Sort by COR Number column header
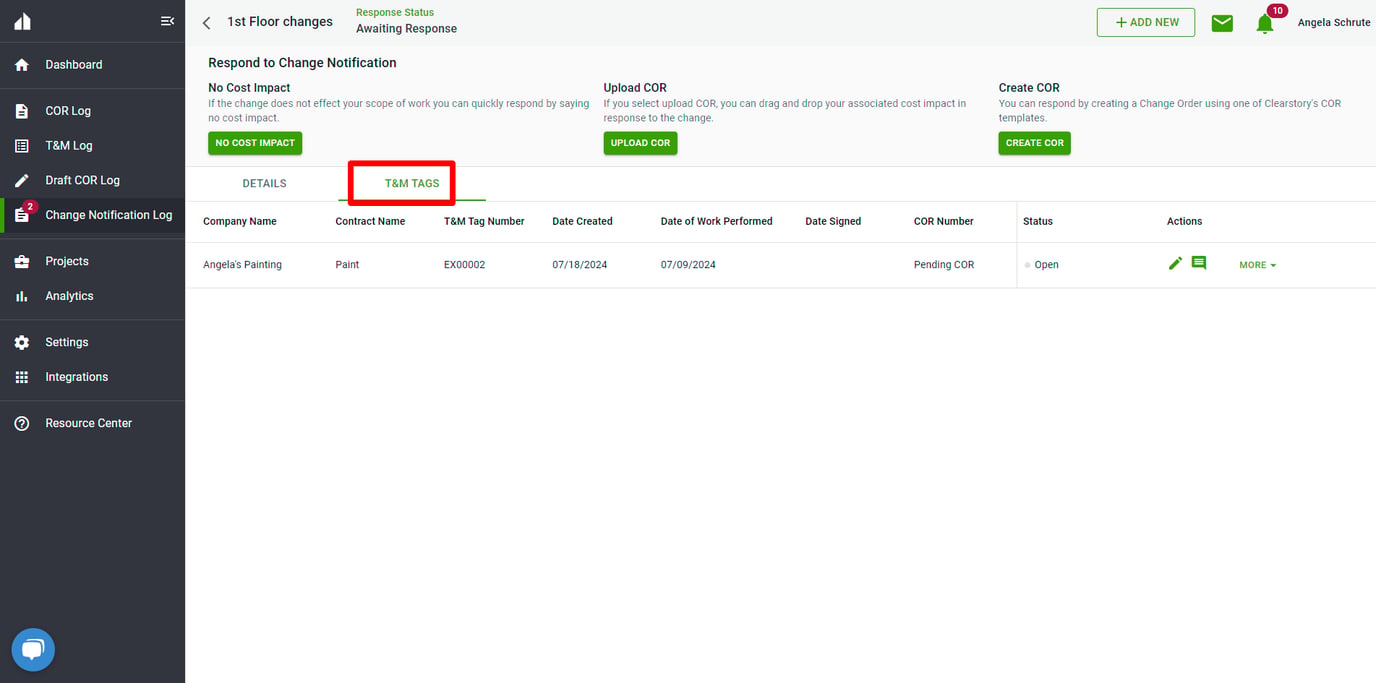 [943, 222]
